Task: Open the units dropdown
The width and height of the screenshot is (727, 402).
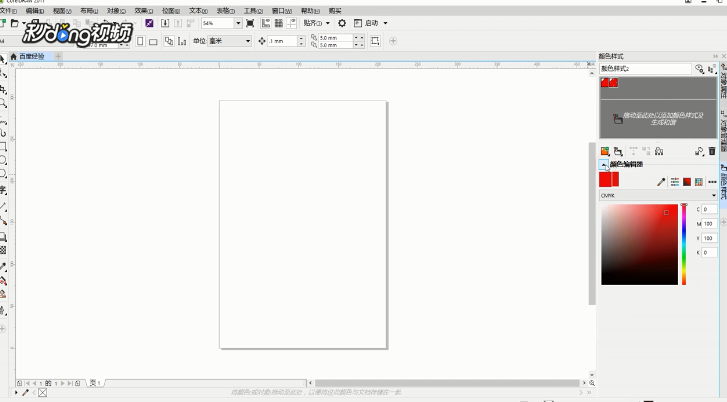Action: (230, 41)
